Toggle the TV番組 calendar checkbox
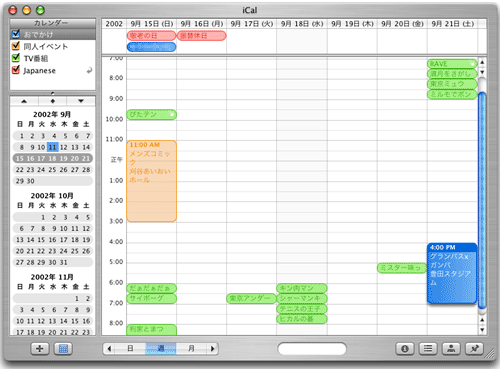500x369 pixels. pyautogui.click(x=16, y=58)
